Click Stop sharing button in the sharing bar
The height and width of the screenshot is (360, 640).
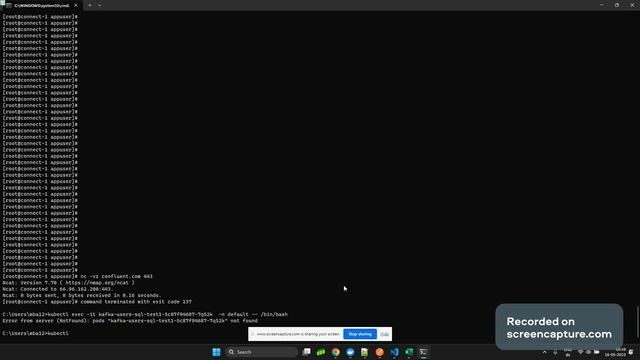pyautogui.click(x=360, y=334)
